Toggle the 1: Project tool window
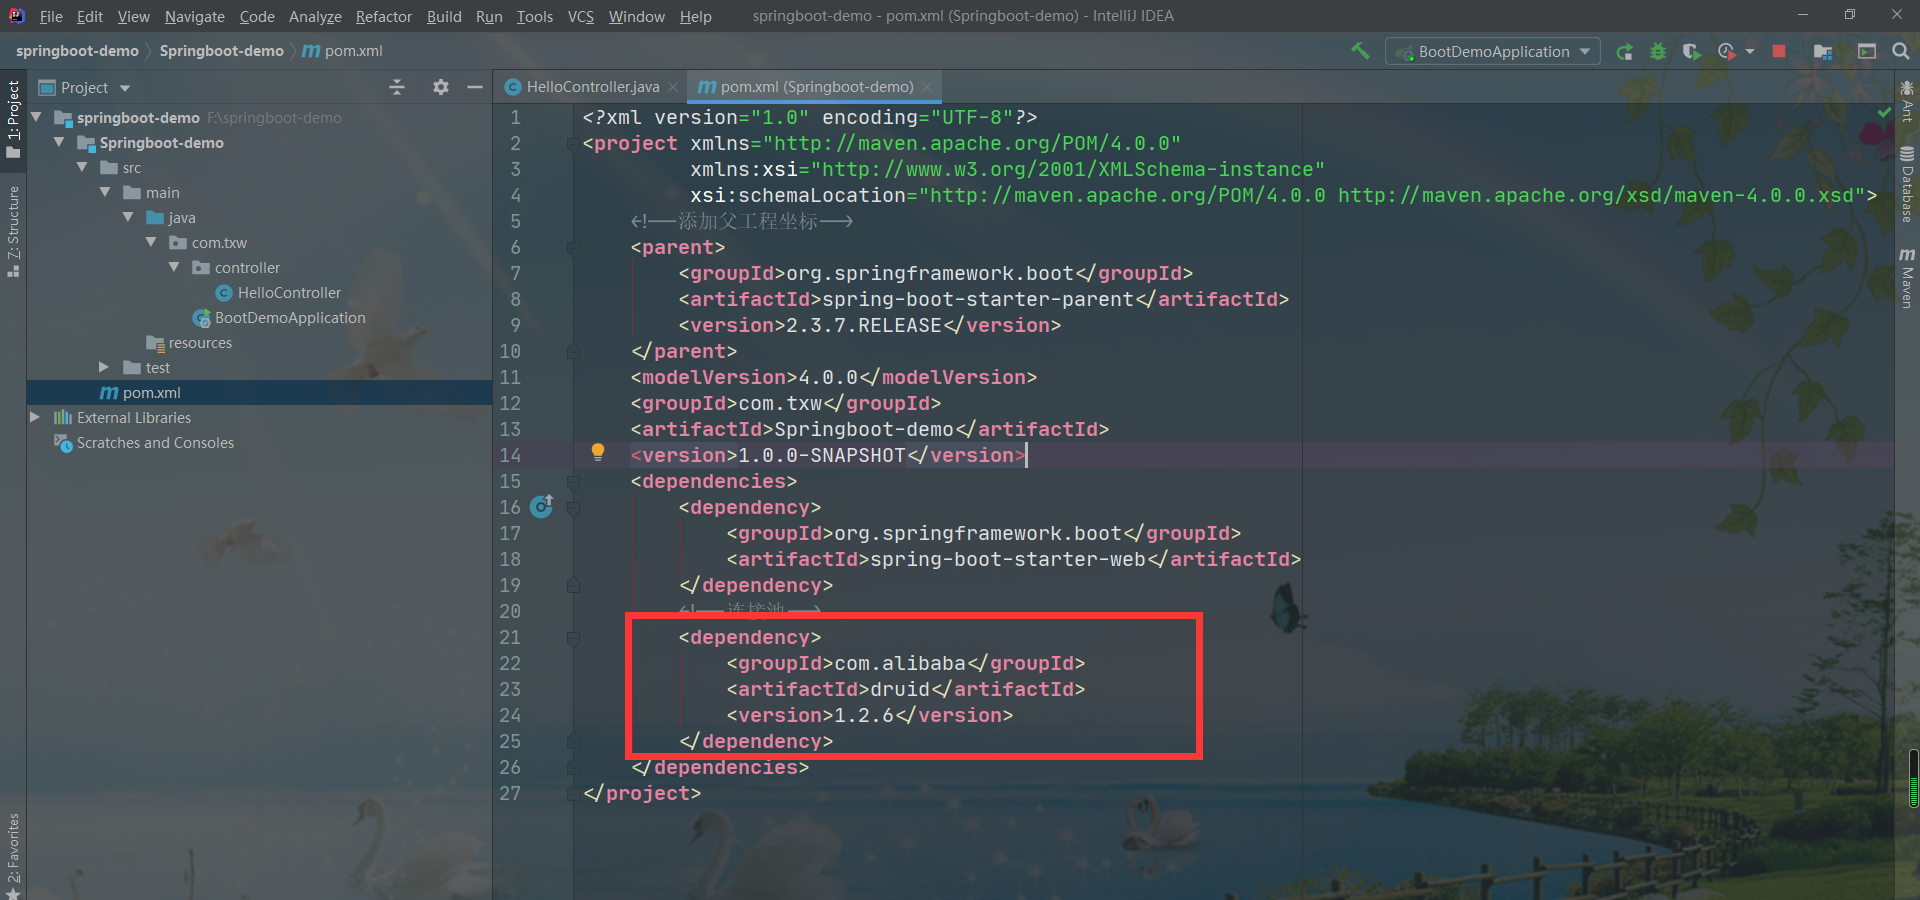 13,120
